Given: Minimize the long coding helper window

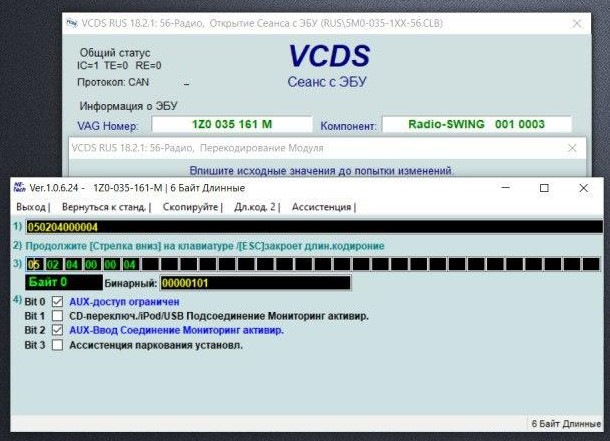Looking at the screenshot, I should tap(505, 188).
